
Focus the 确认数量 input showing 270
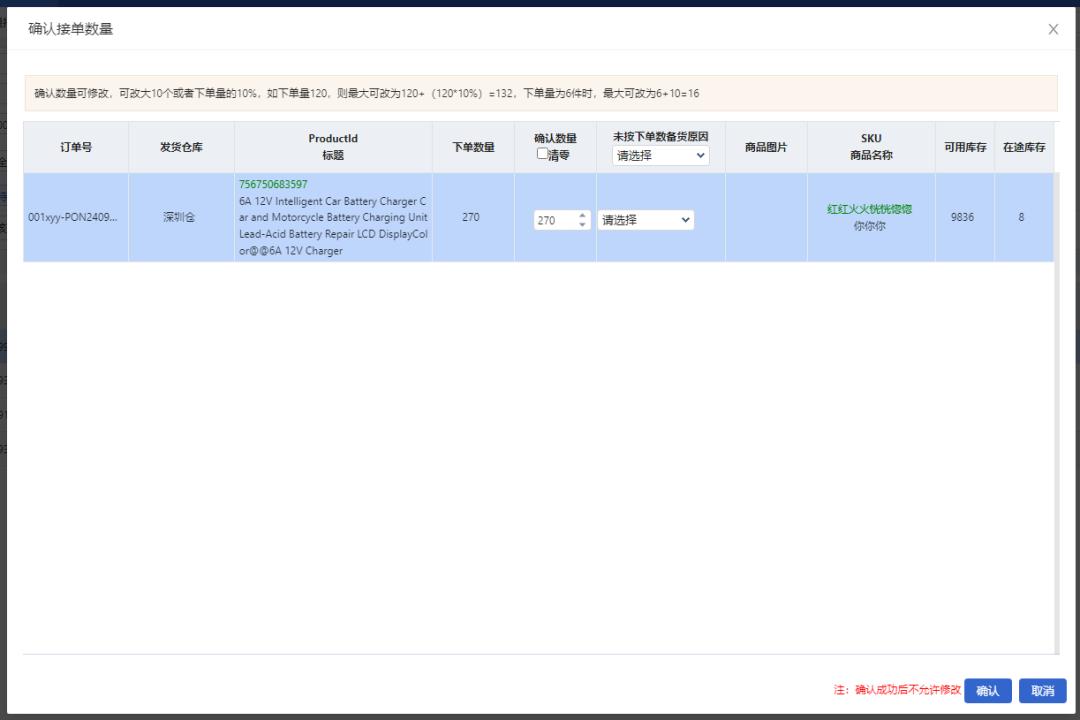tap(555, 220)
